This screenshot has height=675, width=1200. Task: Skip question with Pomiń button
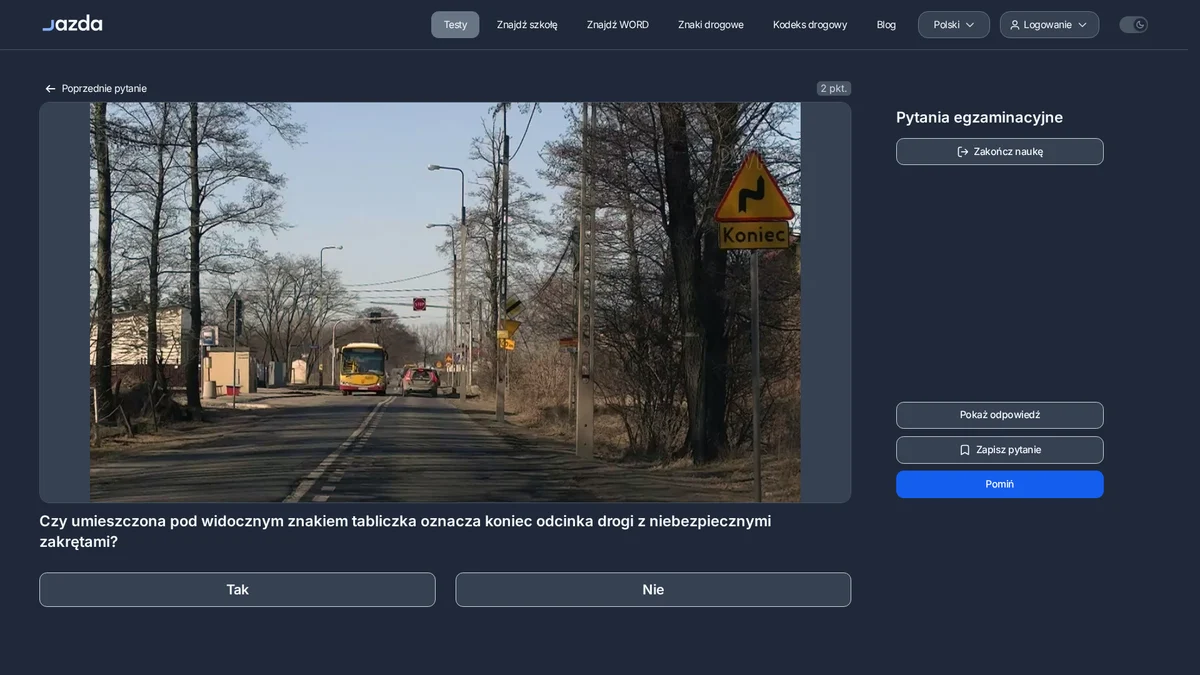(x=1000, y=484)
